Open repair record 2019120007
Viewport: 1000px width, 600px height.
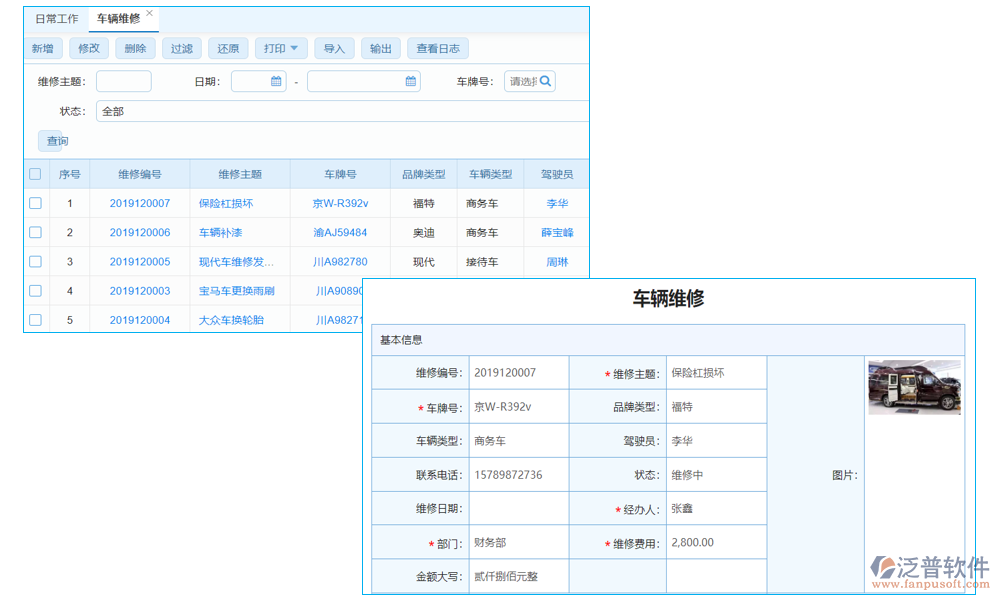pyautogui.click(x=142, y=203)
